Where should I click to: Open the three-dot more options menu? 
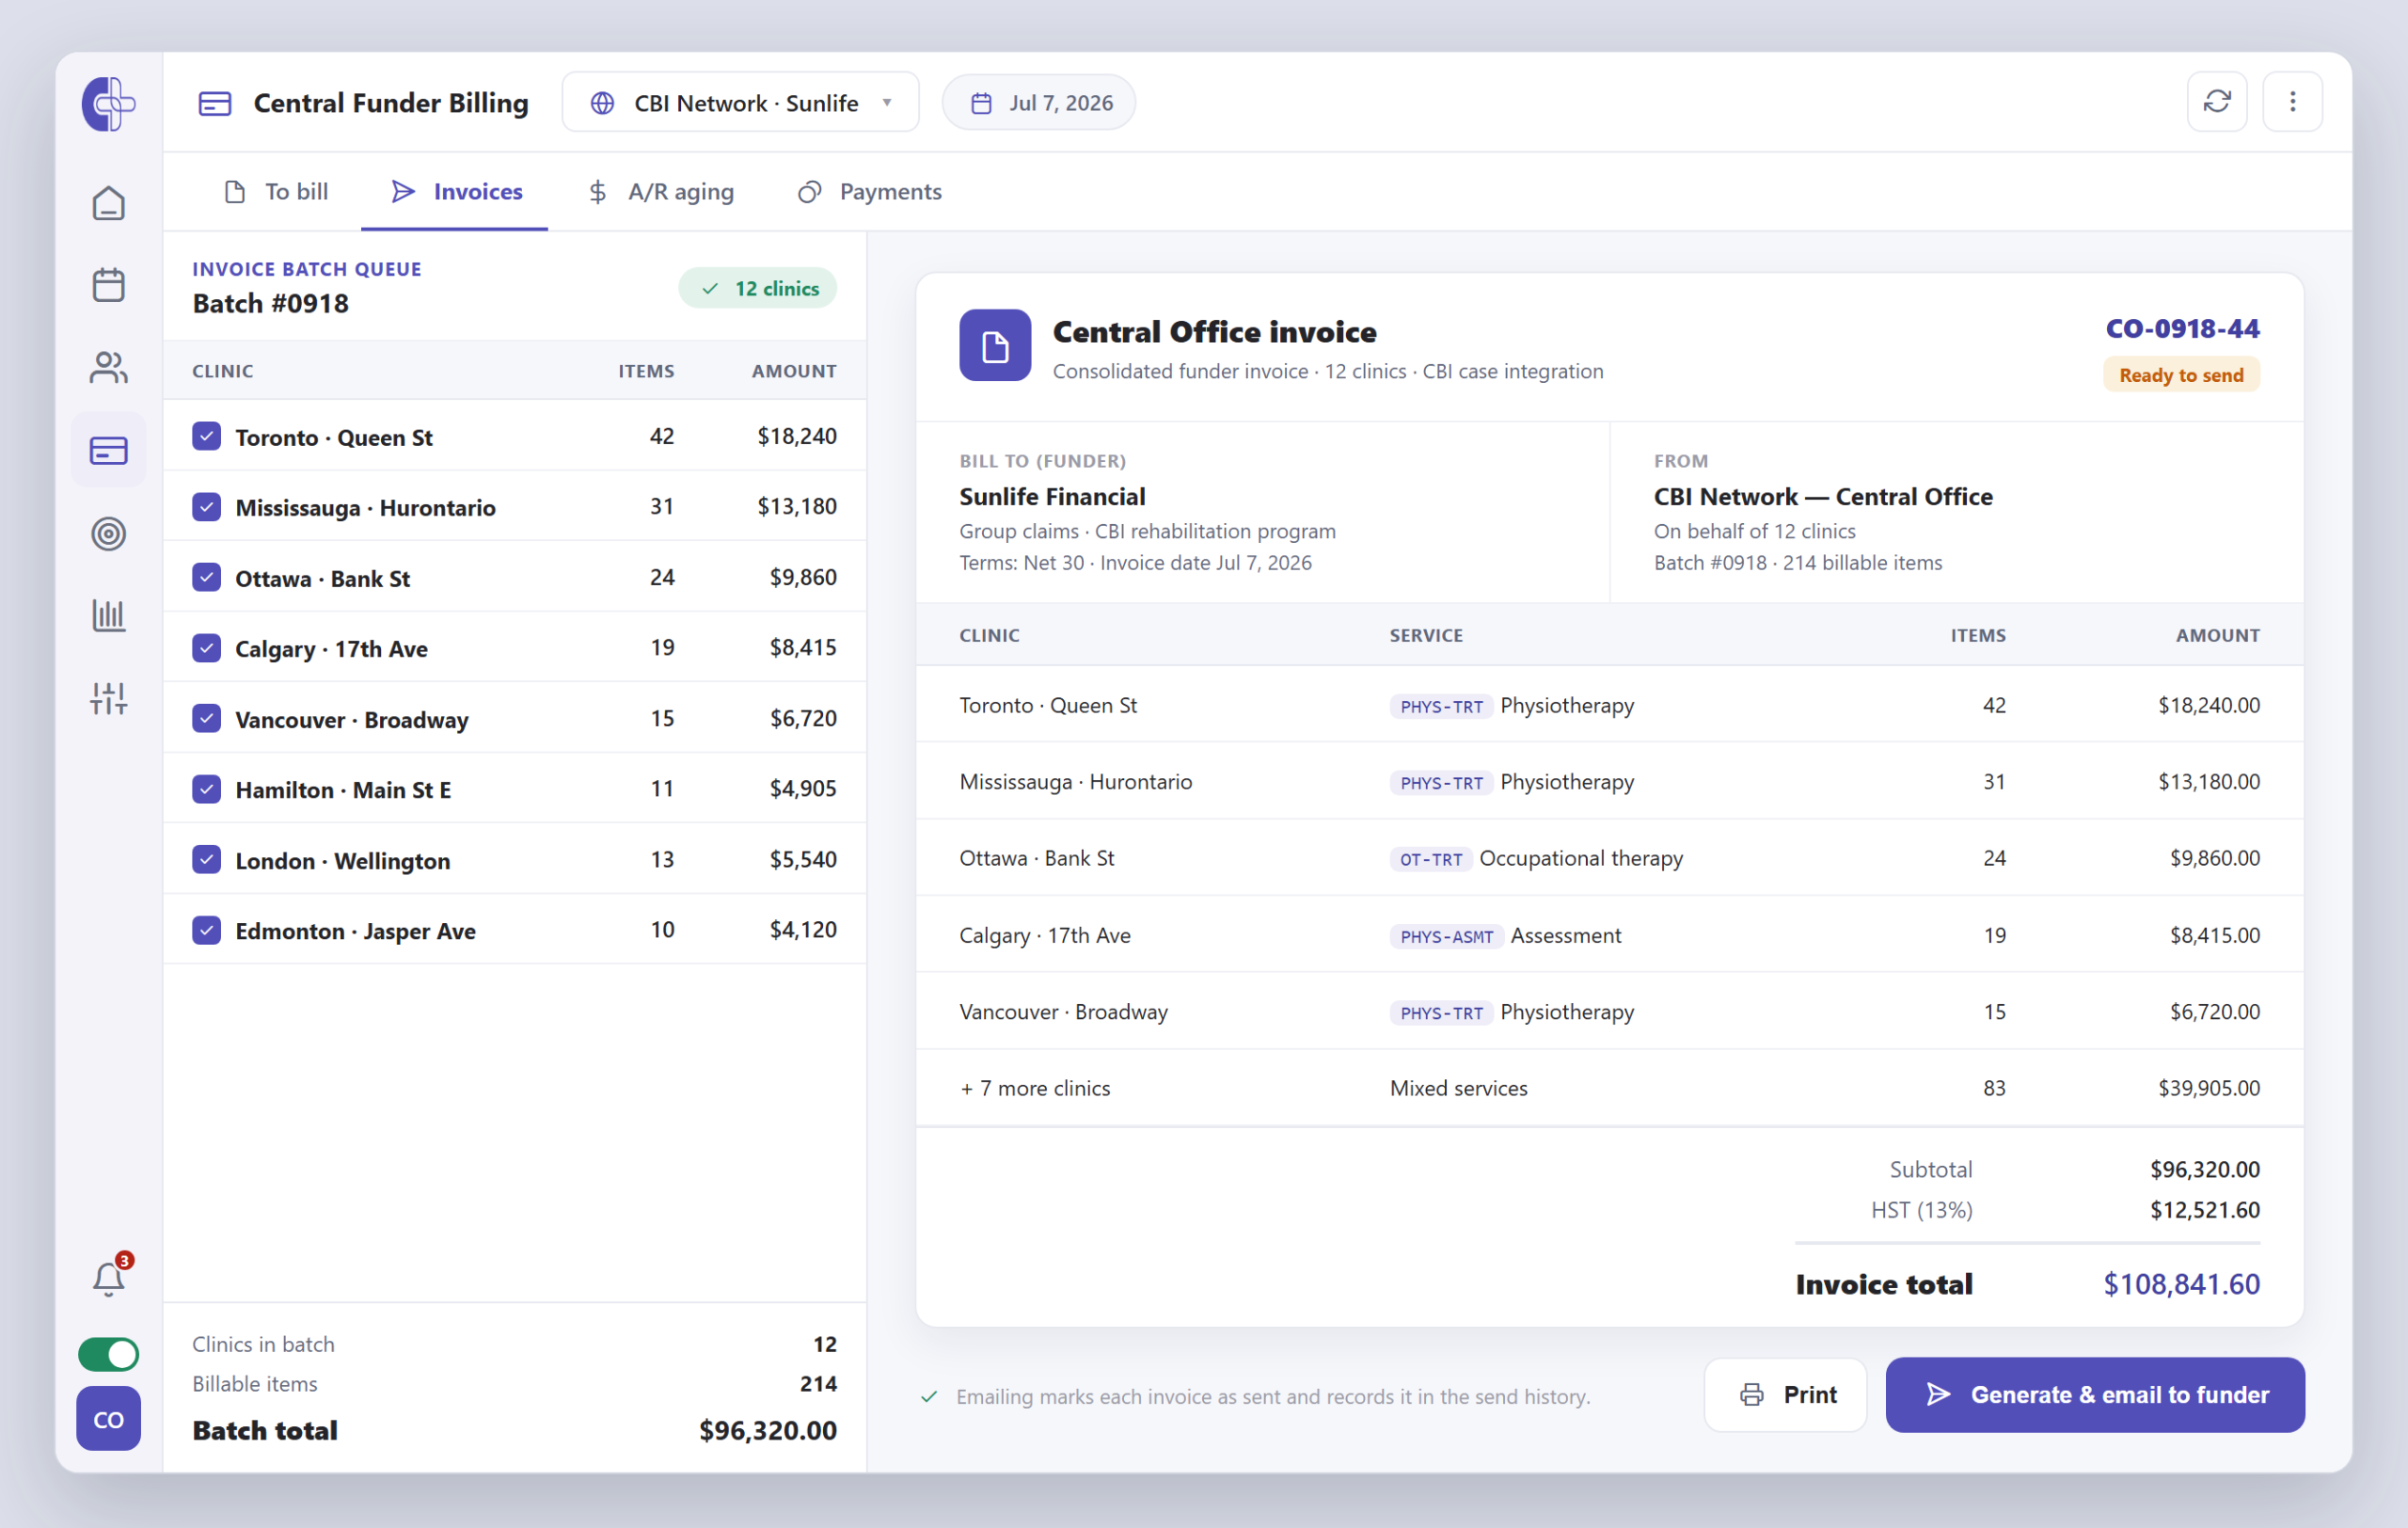pyautogui.click(x=2293, y=101)
